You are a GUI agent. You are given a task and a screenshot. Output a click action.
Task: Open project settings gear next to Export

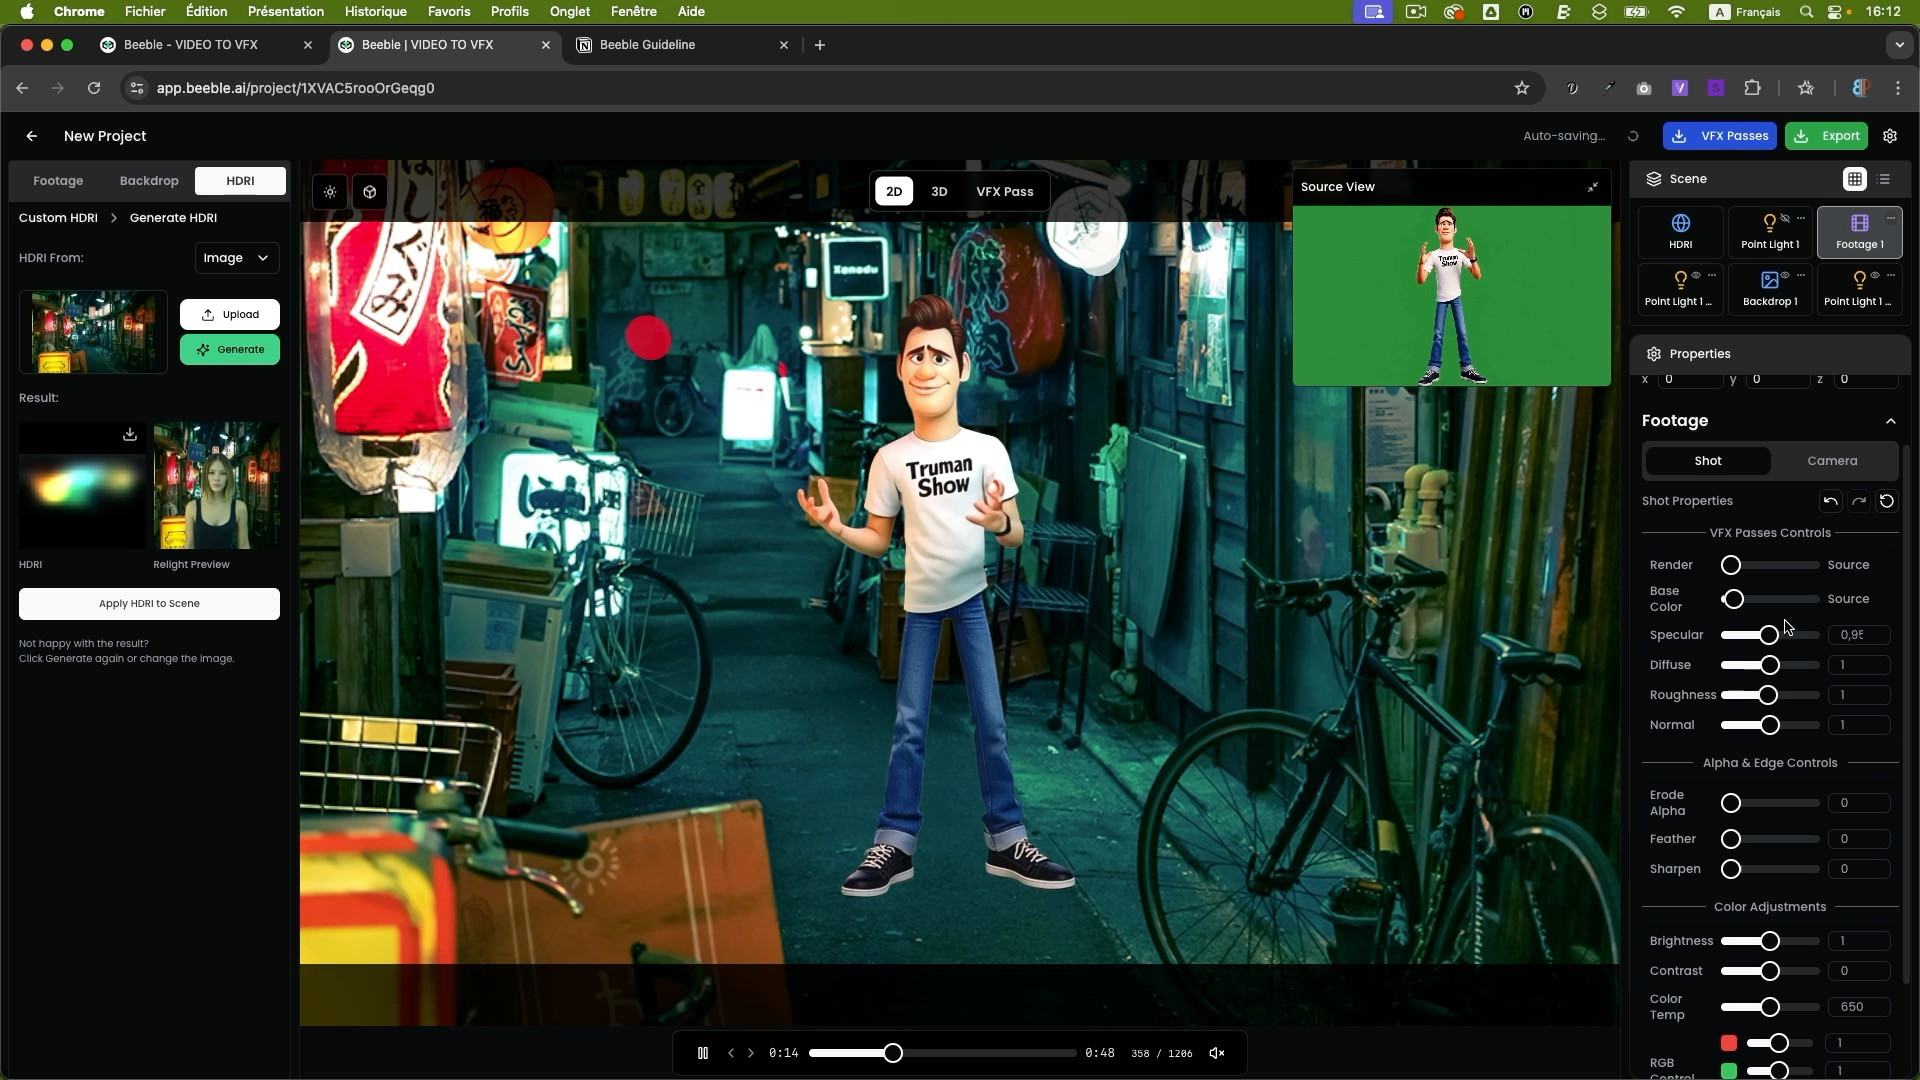click(1890, 136)
